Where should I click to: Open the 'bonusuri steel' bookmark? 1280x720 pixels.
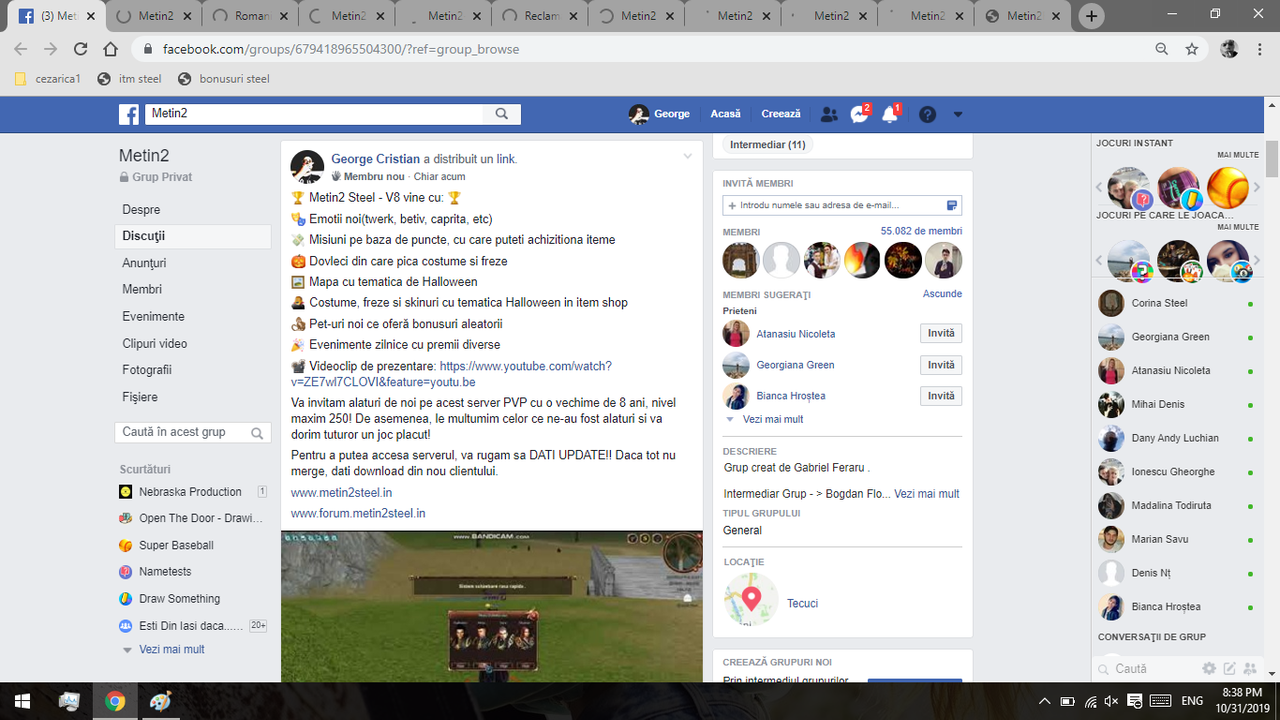click(x=223, y=79)
